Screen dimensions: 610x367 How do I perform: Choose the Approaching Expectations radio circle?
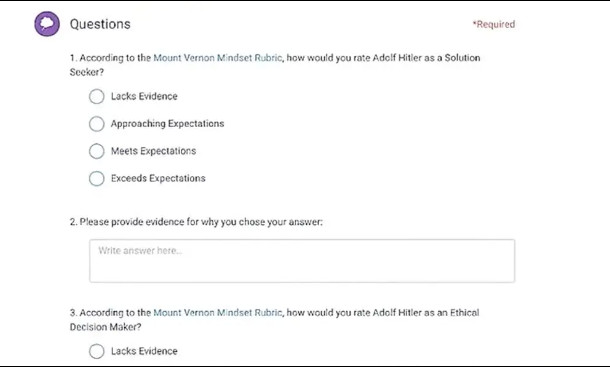pyautogui.click(x=96, y=124)
